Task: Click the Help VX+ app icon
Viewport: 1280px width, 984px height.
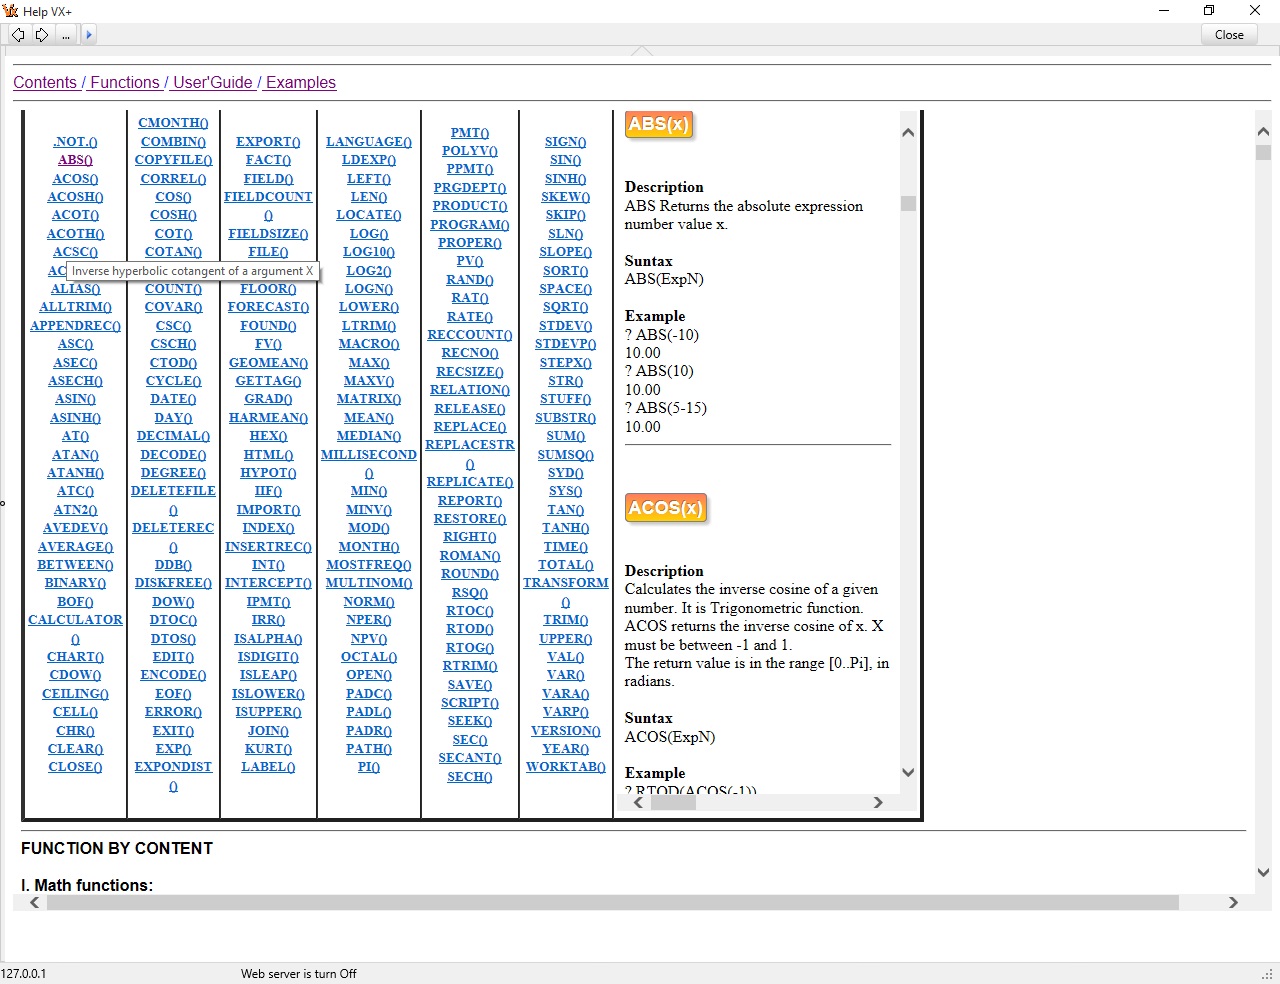Action: [x=11, y=11]
